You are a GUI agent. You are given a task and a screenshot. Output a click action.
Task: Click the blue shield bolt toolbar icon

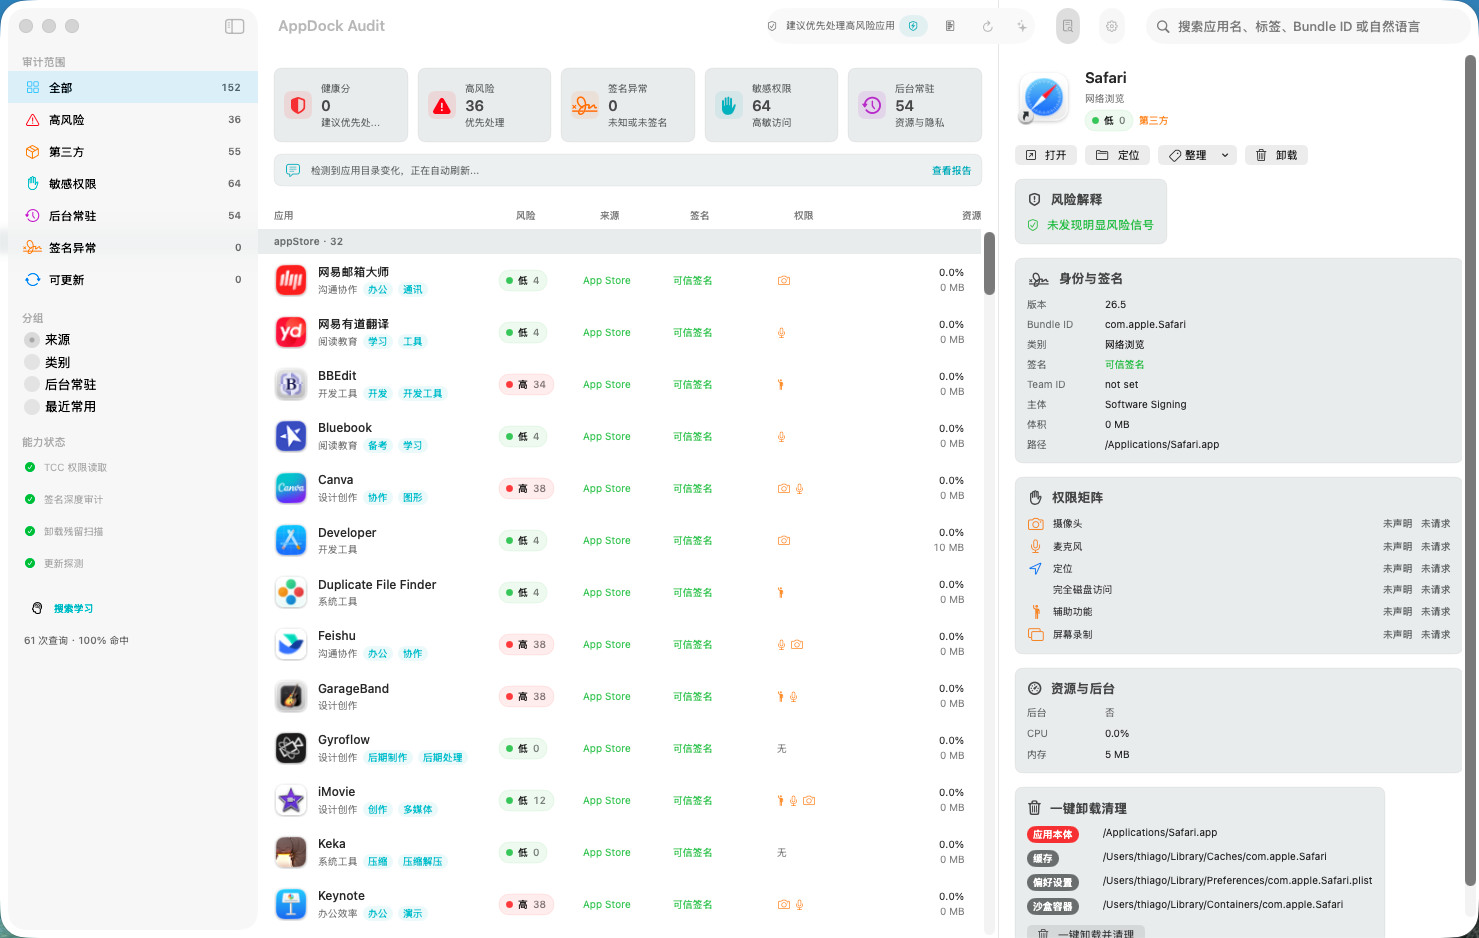tap(913, 26)
